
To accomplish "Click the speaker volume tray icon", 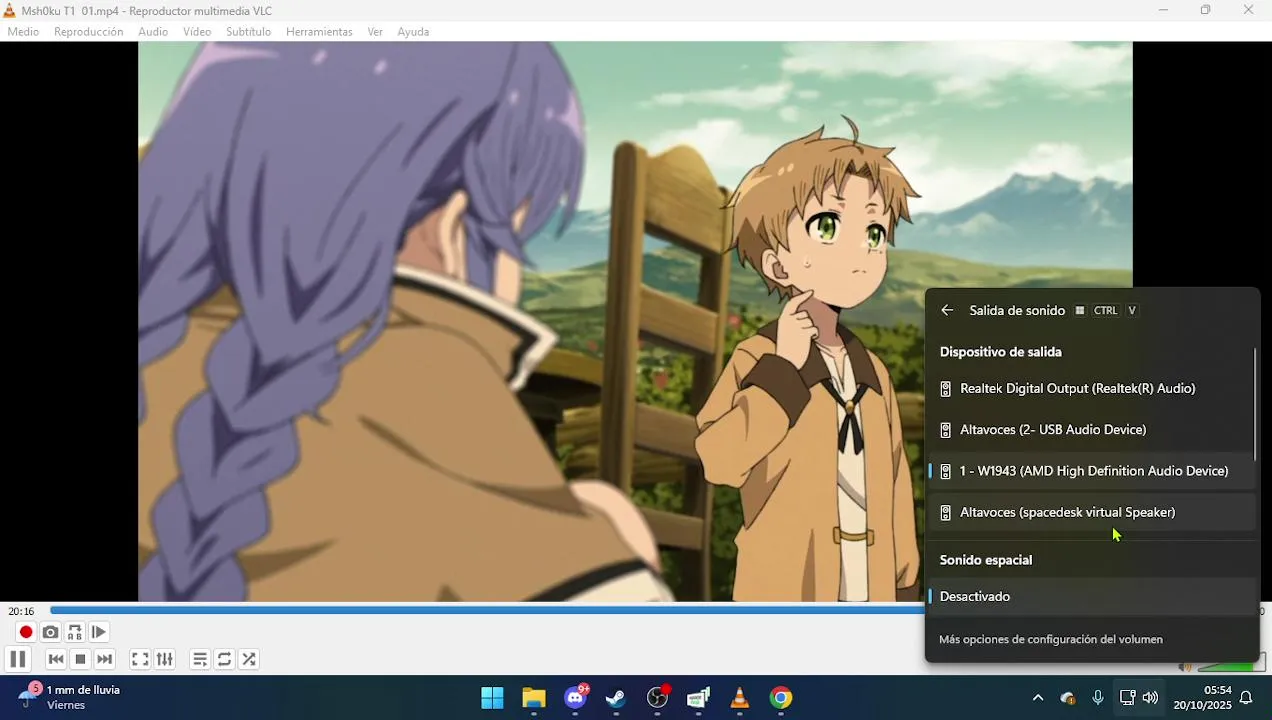I will 1151,698.
